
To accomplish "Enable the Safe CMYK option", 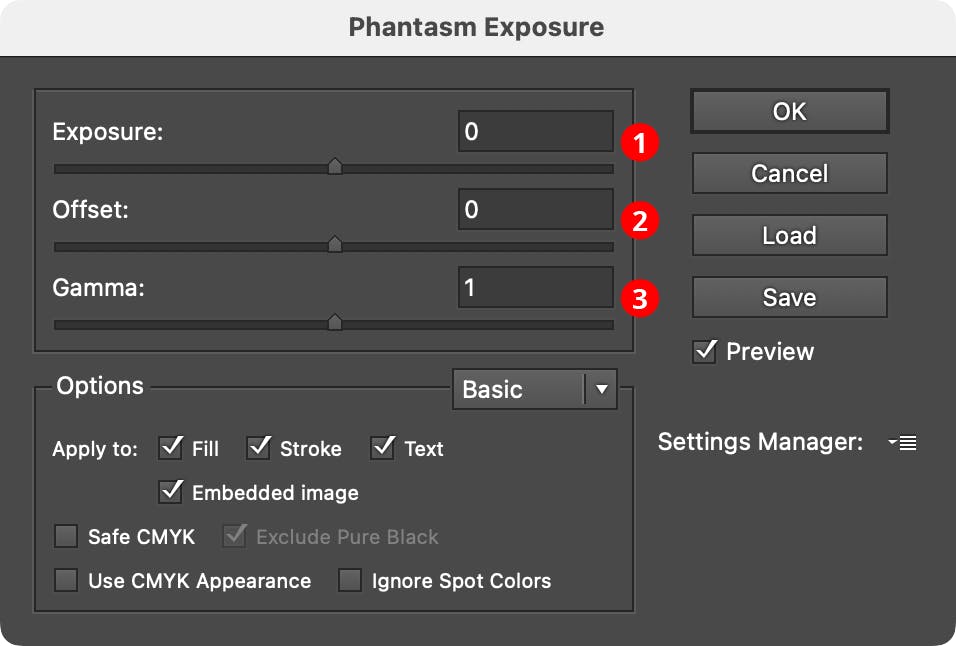I will 65,536.
